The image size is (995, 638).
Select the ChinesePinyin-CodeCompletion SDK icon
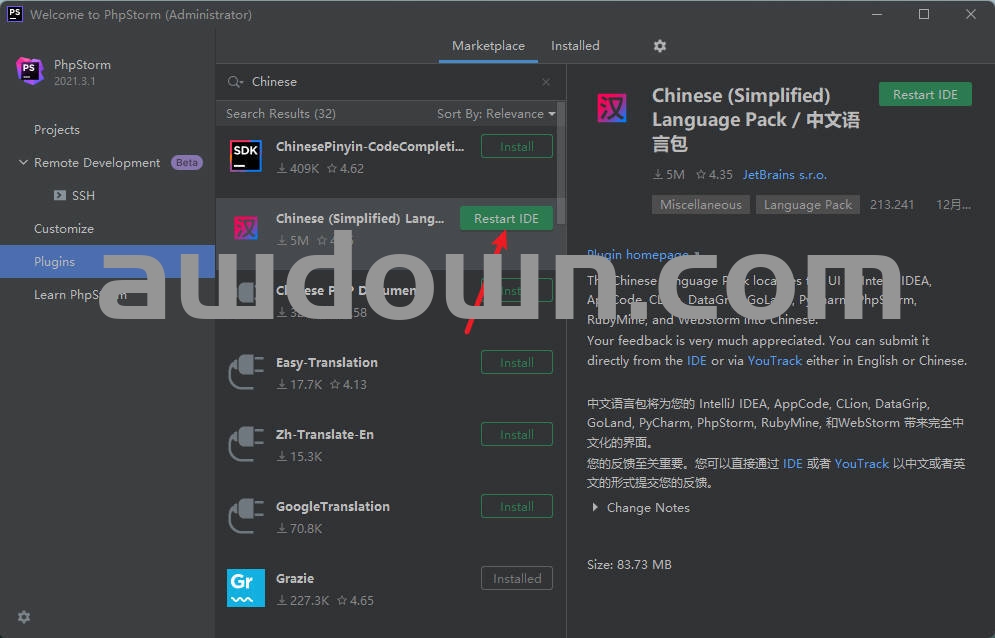pos(246,156)
